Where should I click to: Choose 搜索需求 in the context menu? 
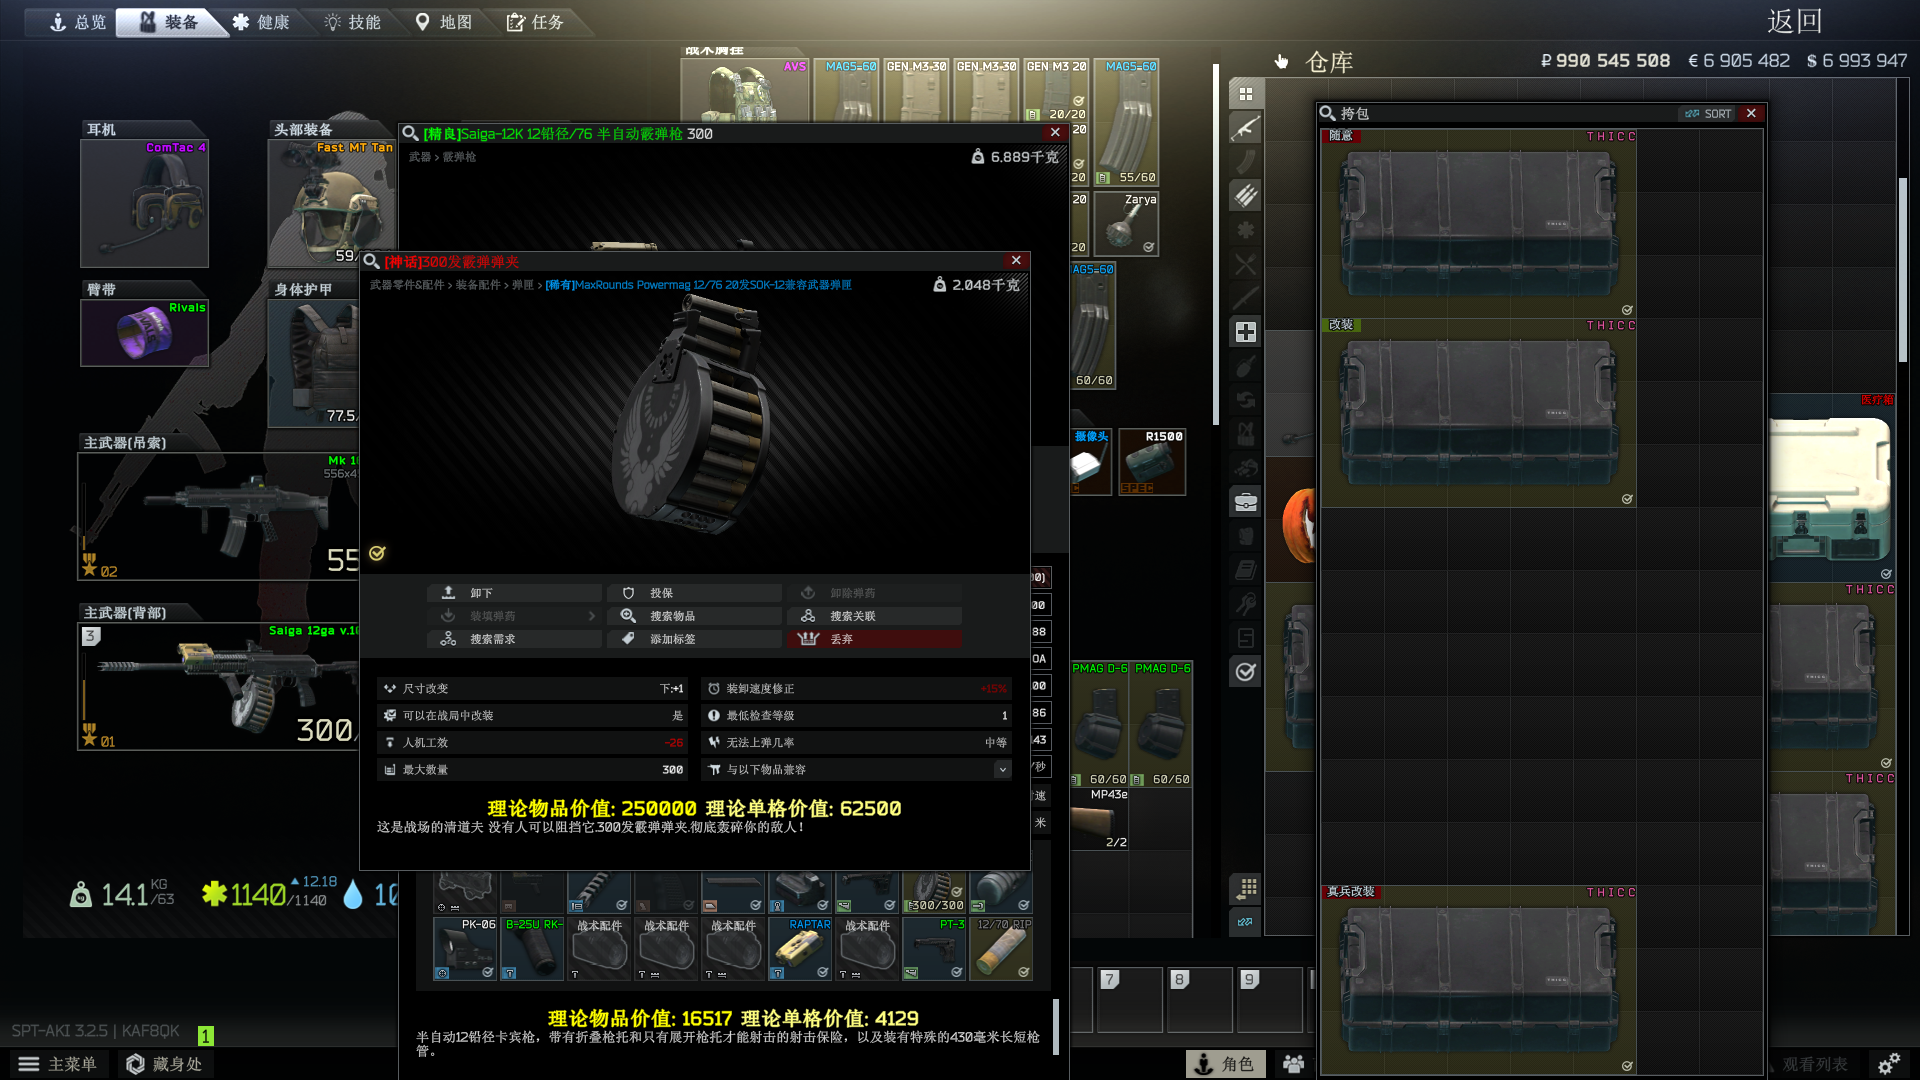coord(515,639)
